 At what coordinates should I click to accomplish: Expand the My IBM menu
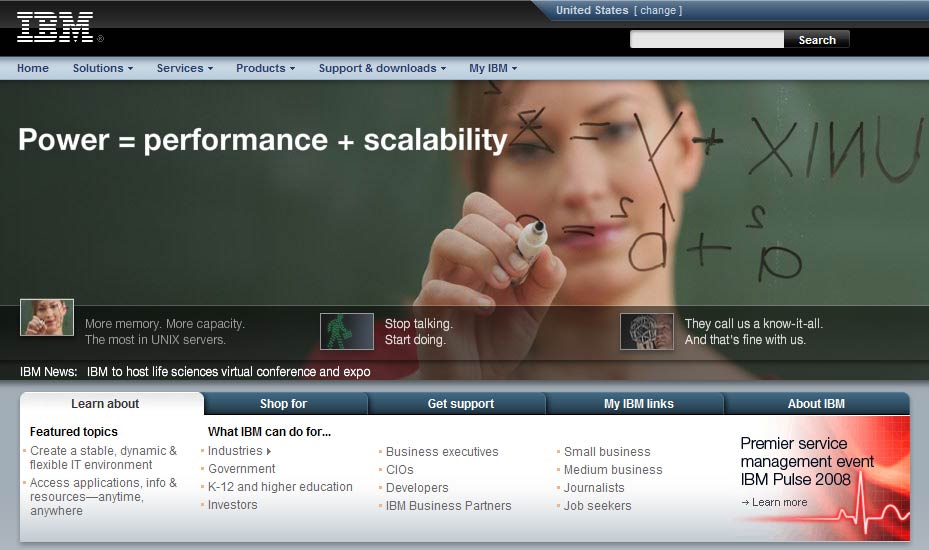493,68
